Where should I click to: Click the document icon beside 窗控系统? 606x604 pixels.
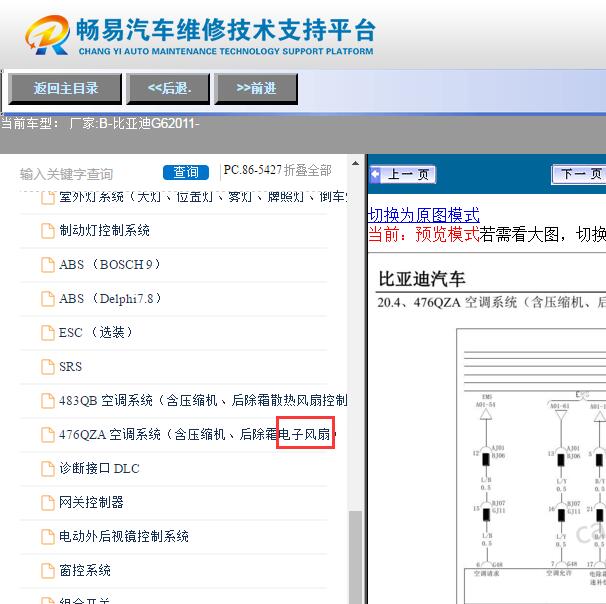point(48,571)
